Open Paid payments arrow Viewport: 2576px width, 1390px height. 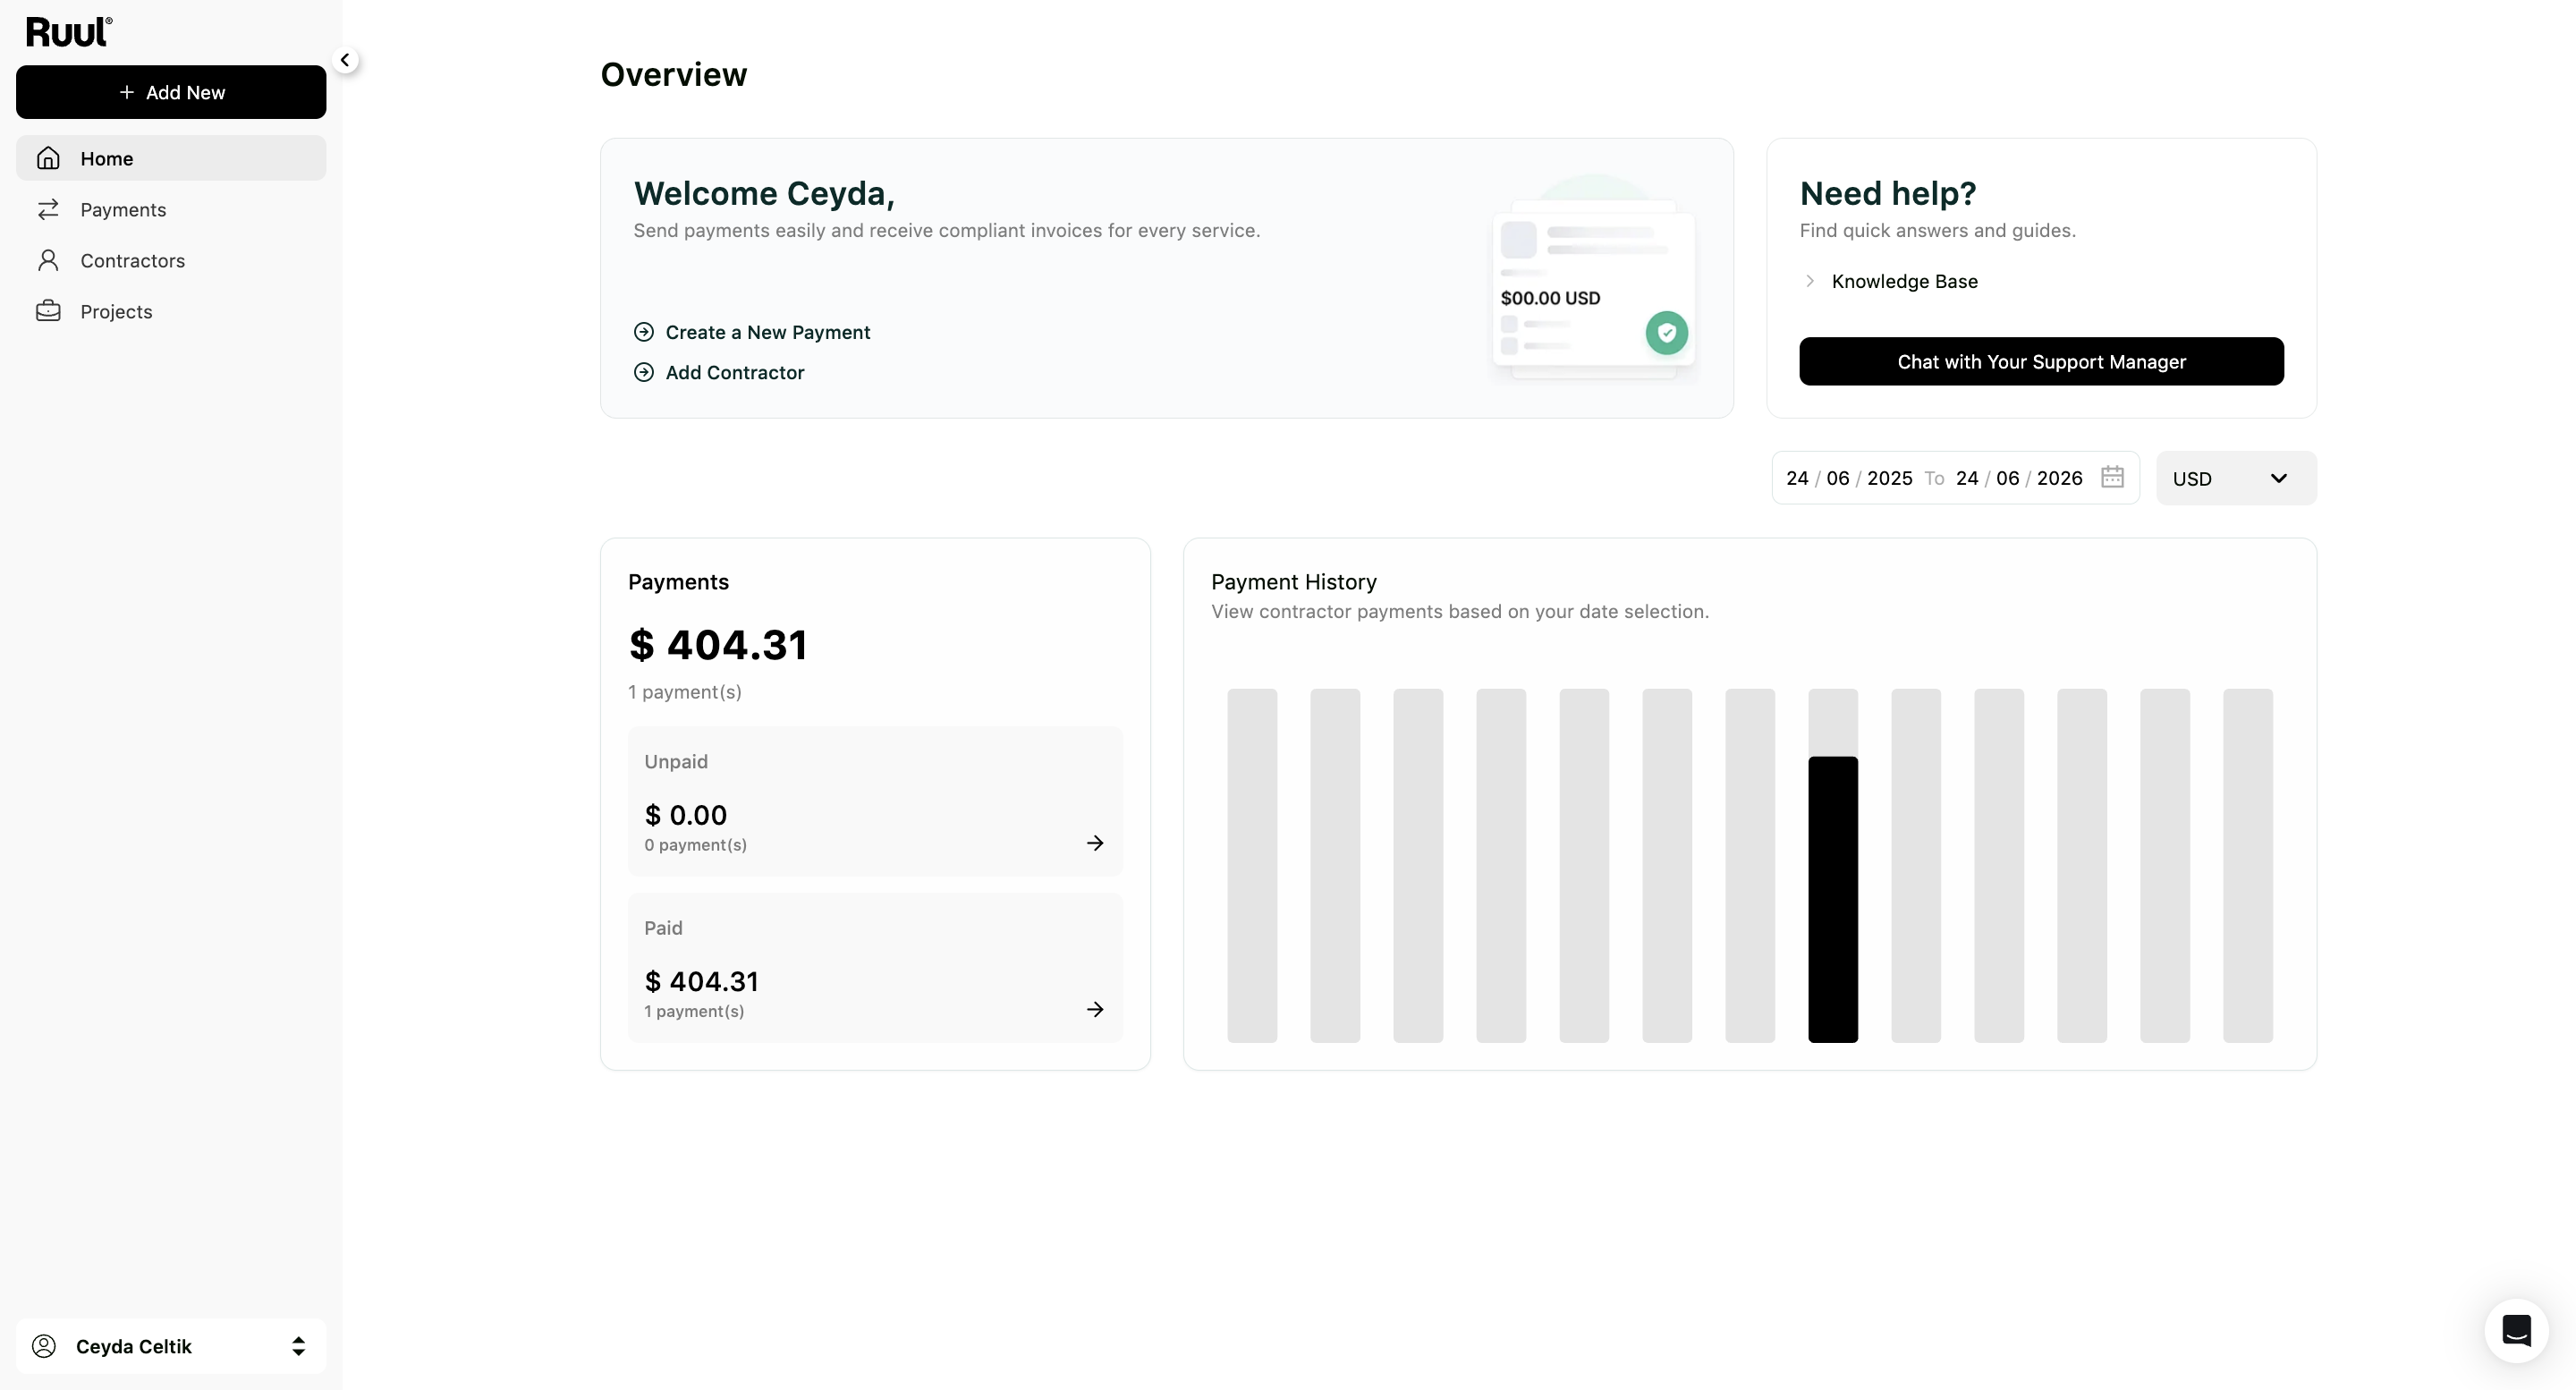[1095, 1009]
